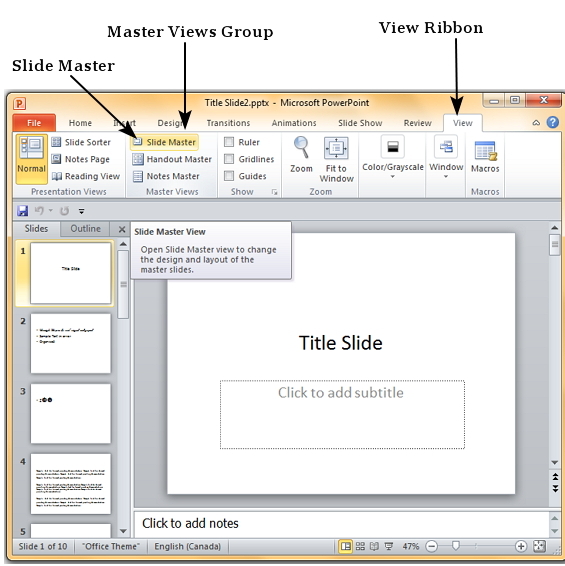Switch to the Review tab

coord(417,123)
